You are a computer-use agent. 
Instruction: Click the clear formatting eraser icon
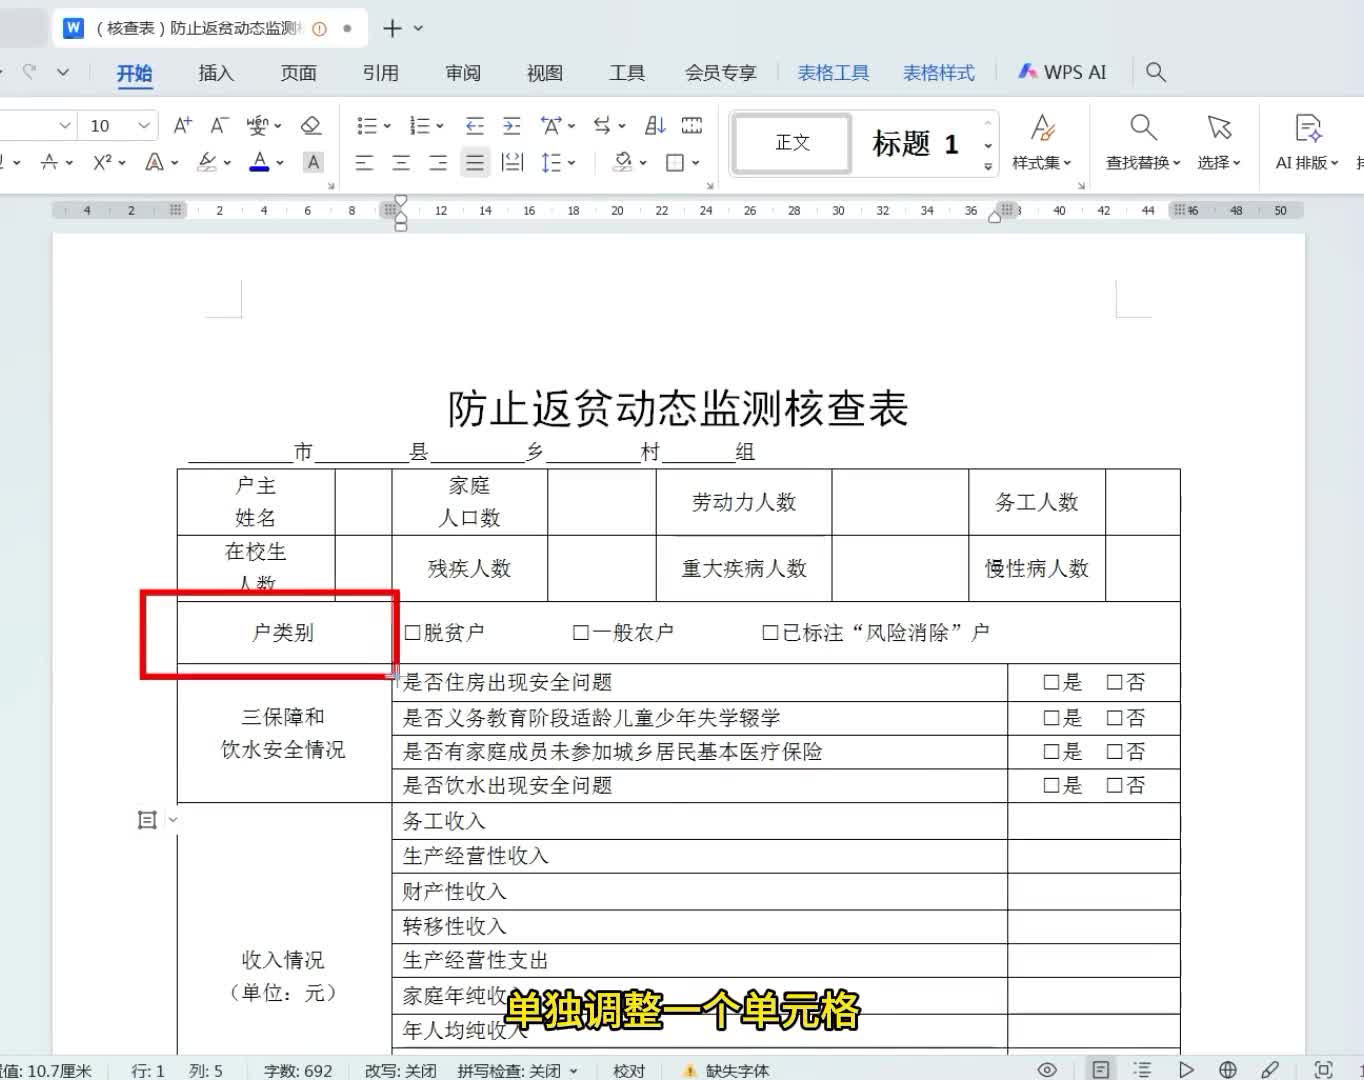pos(311,125)
